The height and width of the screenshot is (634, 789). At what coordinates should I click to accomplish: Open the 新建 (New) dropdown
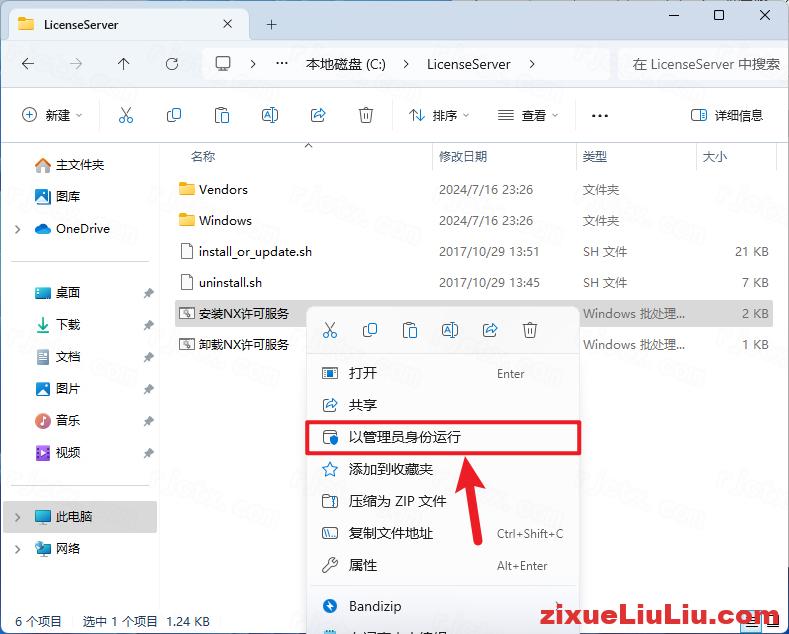point(52,115)
